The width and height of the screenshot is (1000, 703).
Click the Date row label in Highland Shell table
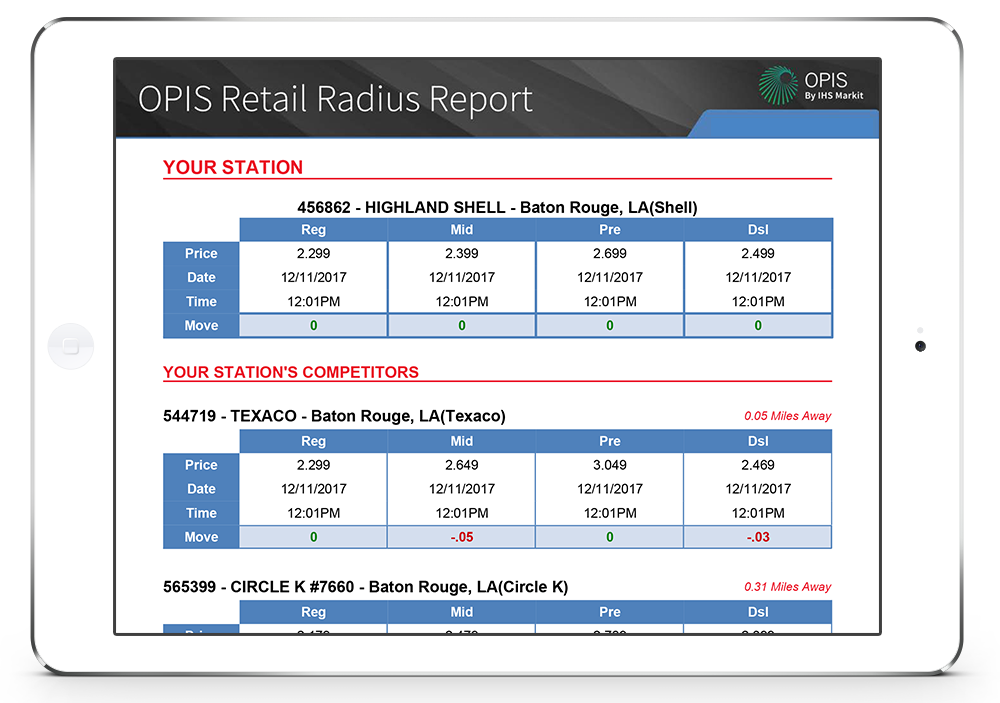coord(201,278)
